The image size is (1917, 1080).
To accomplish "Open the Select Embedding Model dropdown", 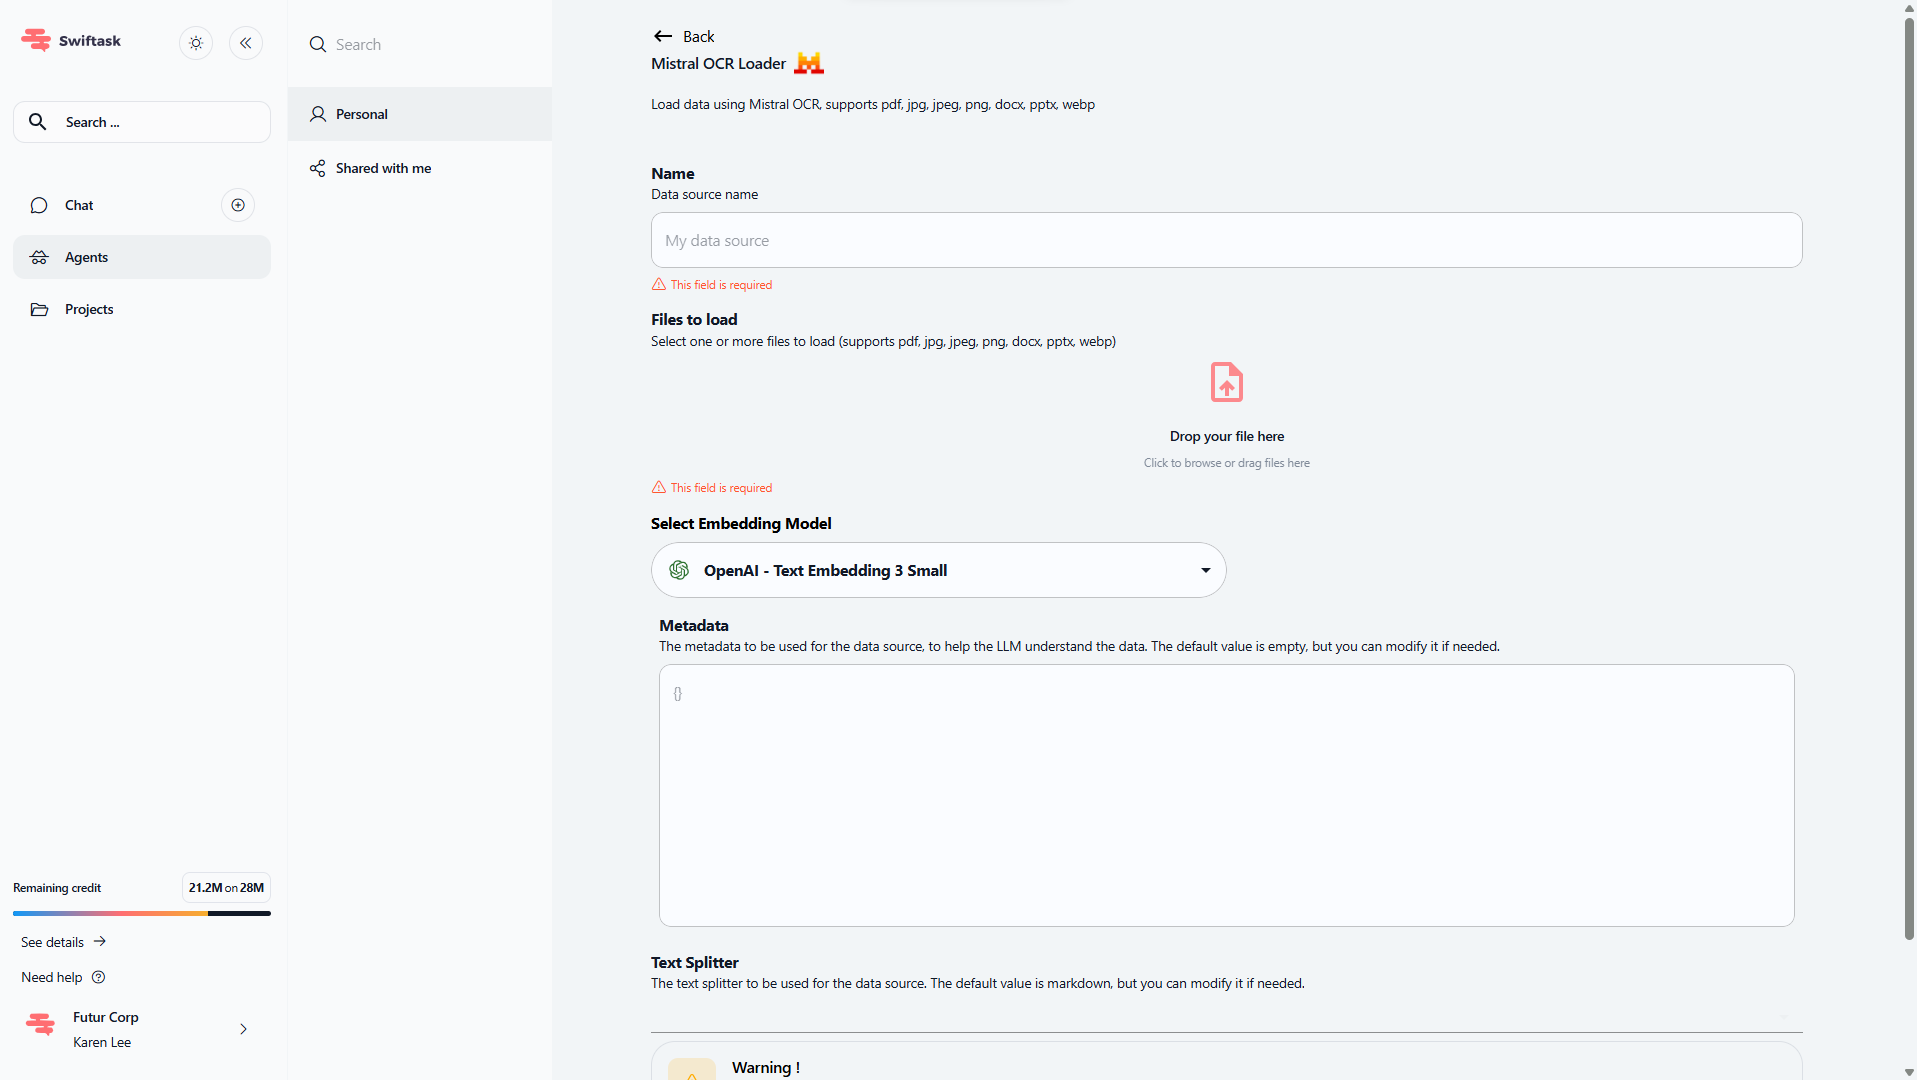I will [938, 570].
